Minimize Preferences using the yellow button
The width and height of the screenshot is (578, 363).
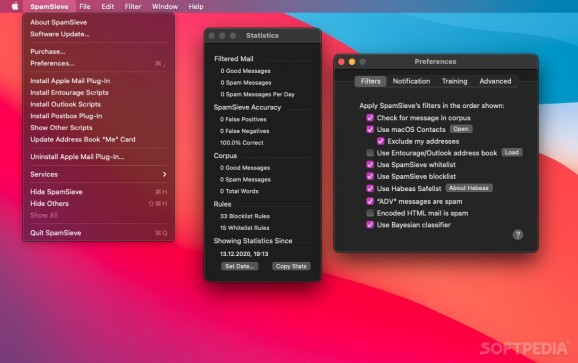(352, 62)
